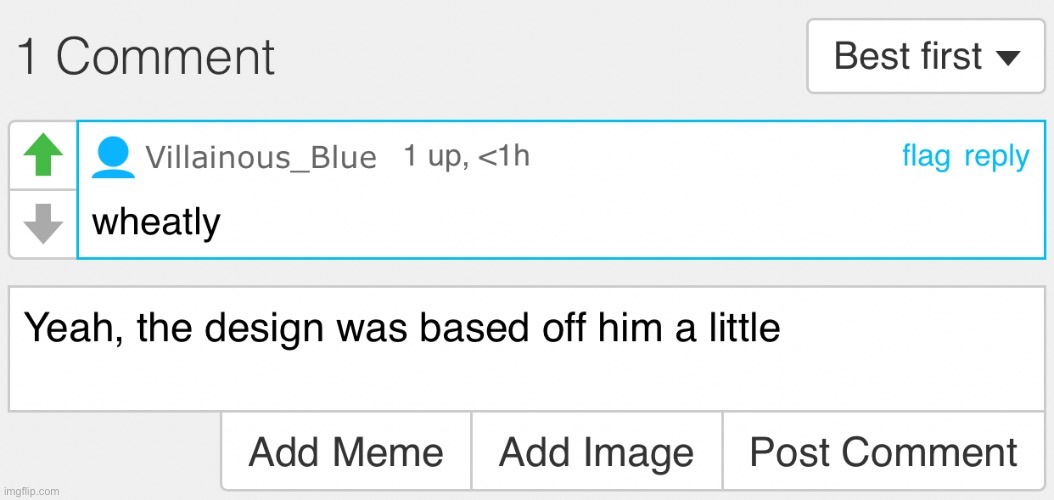Open the Best first sort dropdown

coord(926,56)
